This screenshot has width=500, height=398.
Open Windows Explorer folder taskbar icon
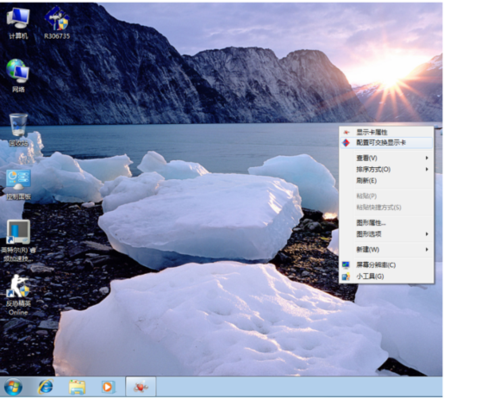[x=77, y=387]
